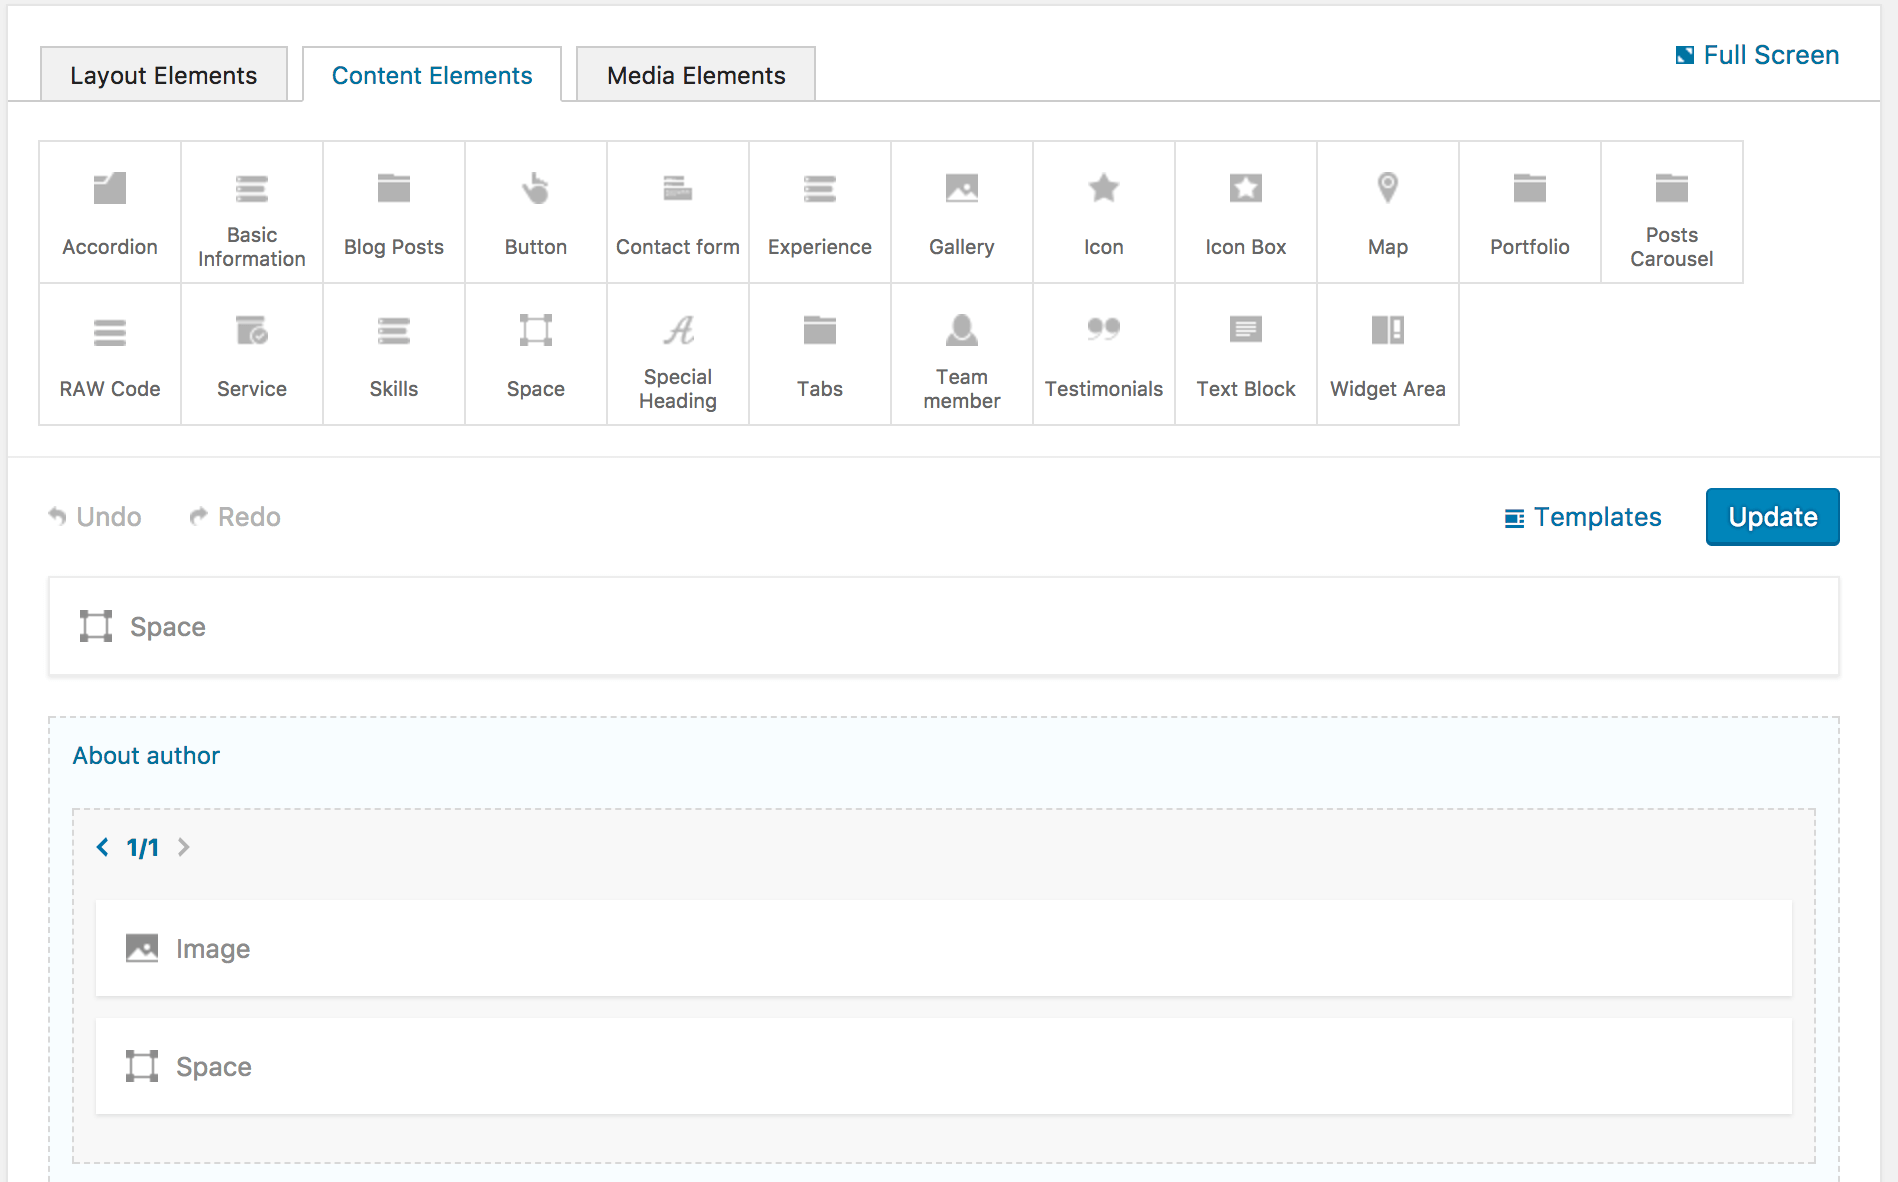Select the Map element icon
This screenshot has height=1182, width=1898.
pyautogui.click(x=1387, y=189)
